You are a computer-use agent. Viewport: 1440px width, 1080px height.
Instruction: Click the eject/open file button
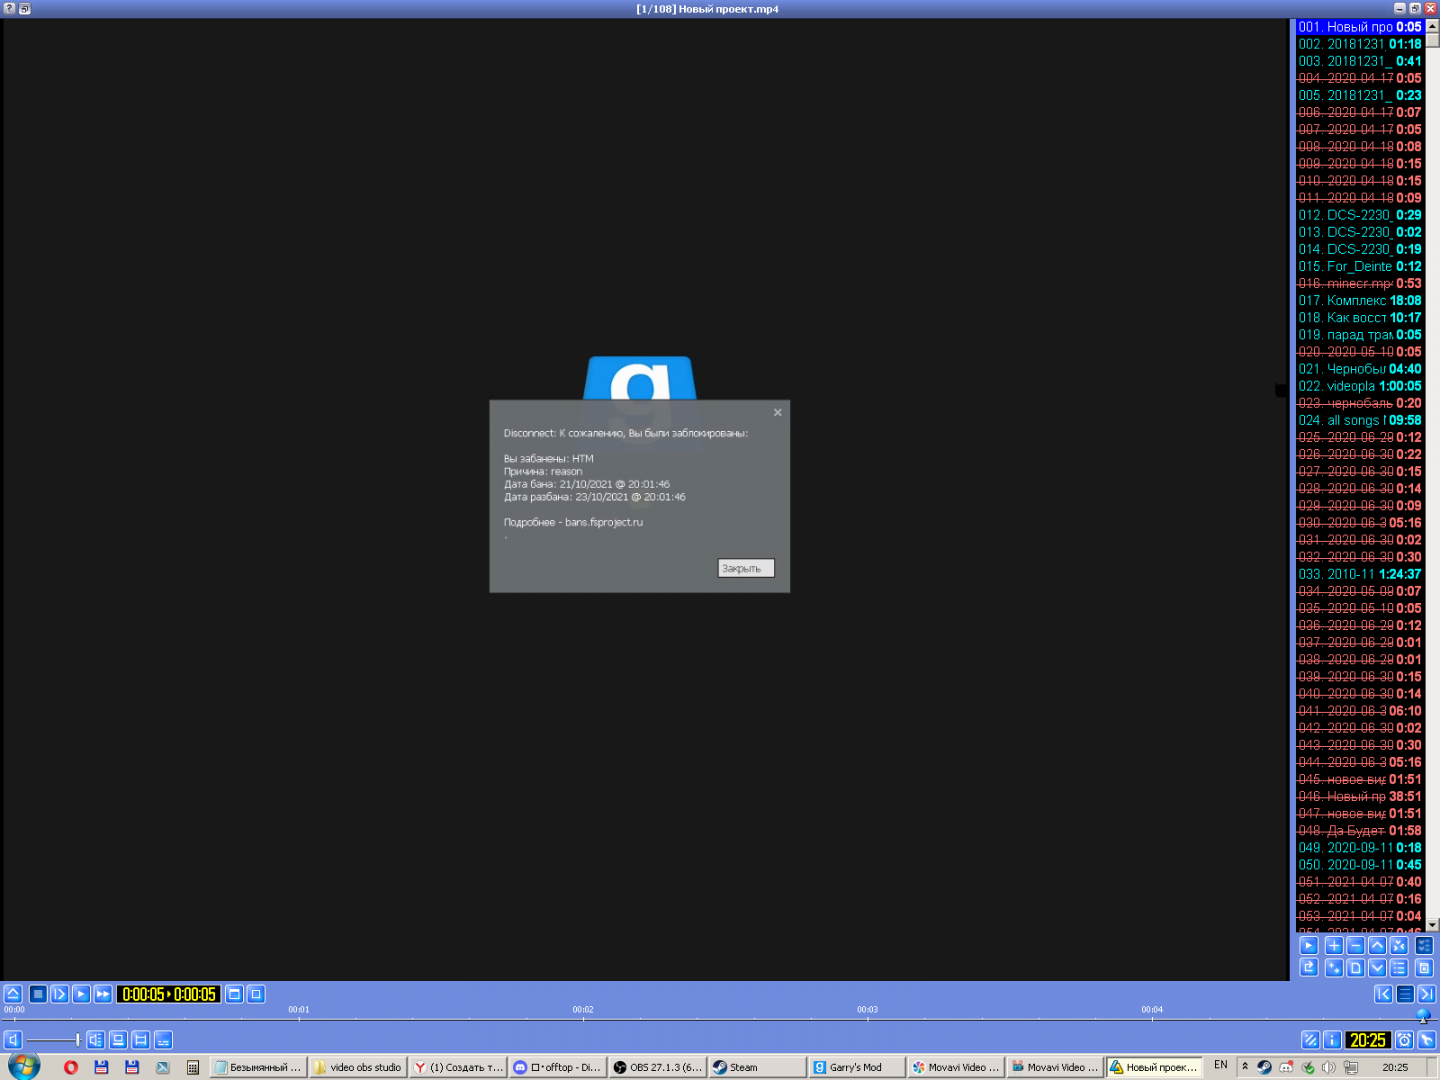click(13, 994)
